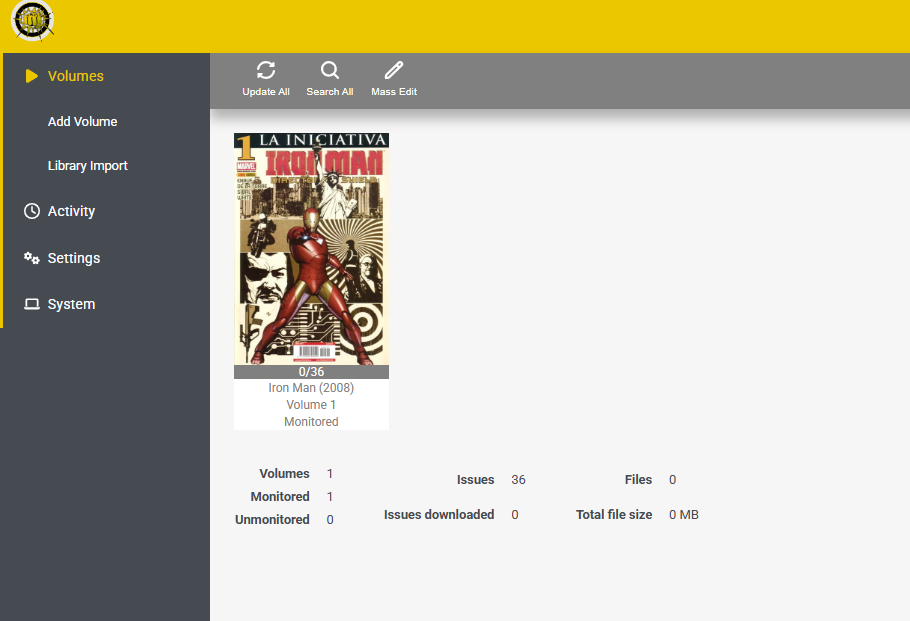Viewport: 910px width, 621px height.
Task: Open the Iron Man comic cover thumbnail
Action: [311, 249]
